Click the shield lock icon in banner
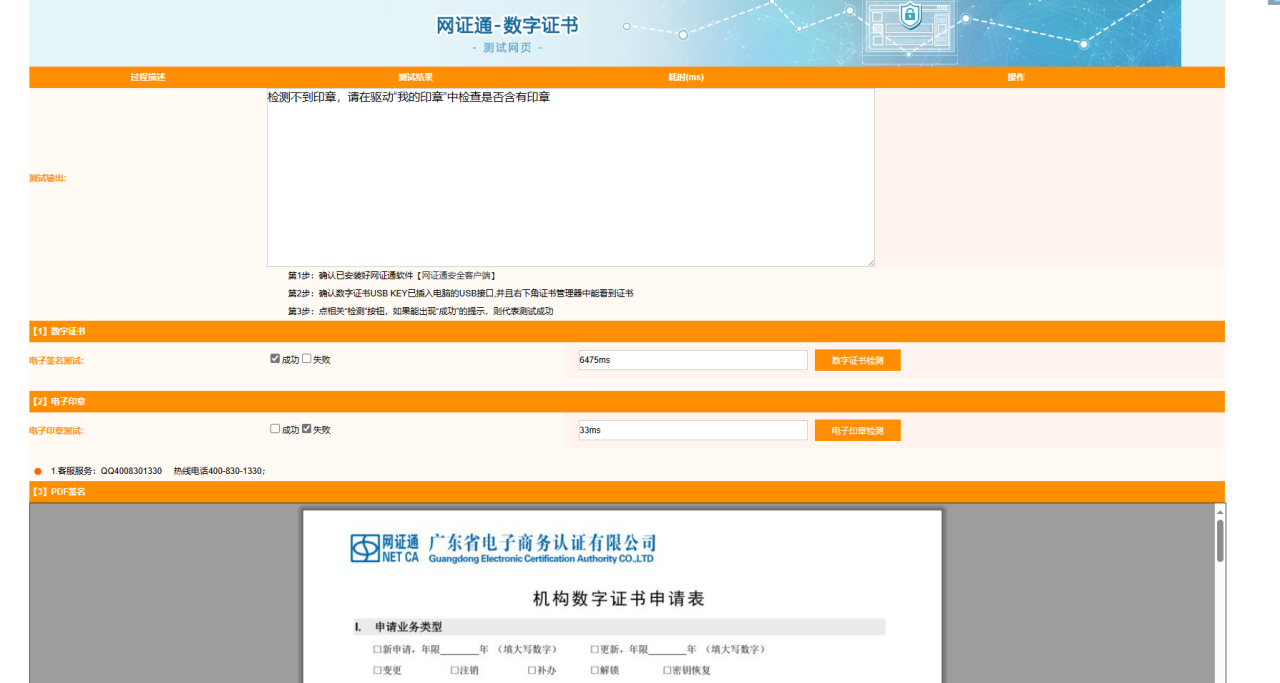 point(909,15)
